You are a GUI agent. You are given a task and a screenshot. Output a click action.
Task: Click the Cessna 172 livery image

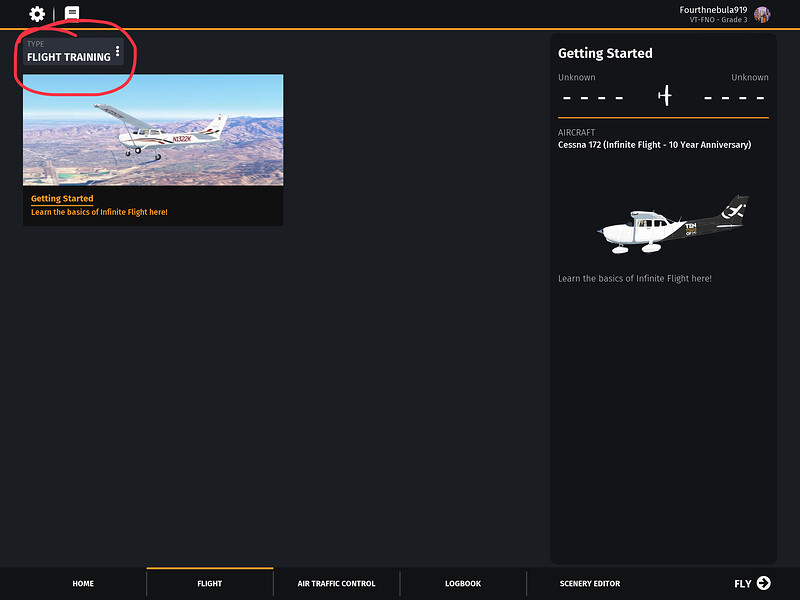point(673,224)
